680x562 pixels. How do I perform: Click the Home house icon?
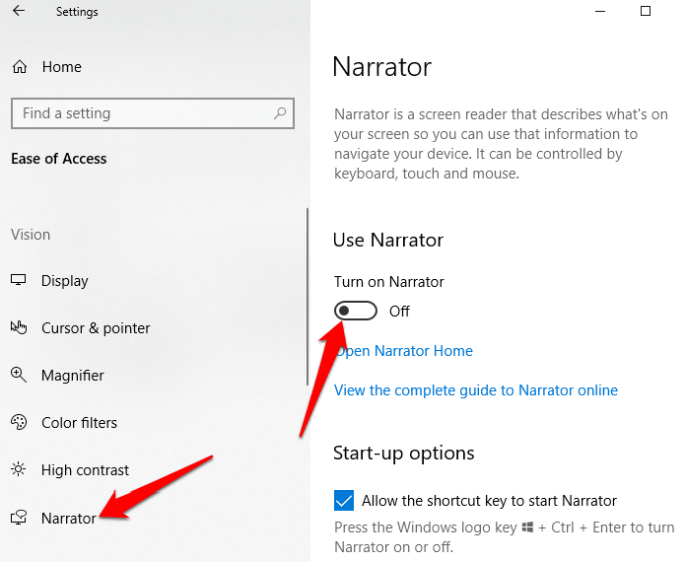20,67
